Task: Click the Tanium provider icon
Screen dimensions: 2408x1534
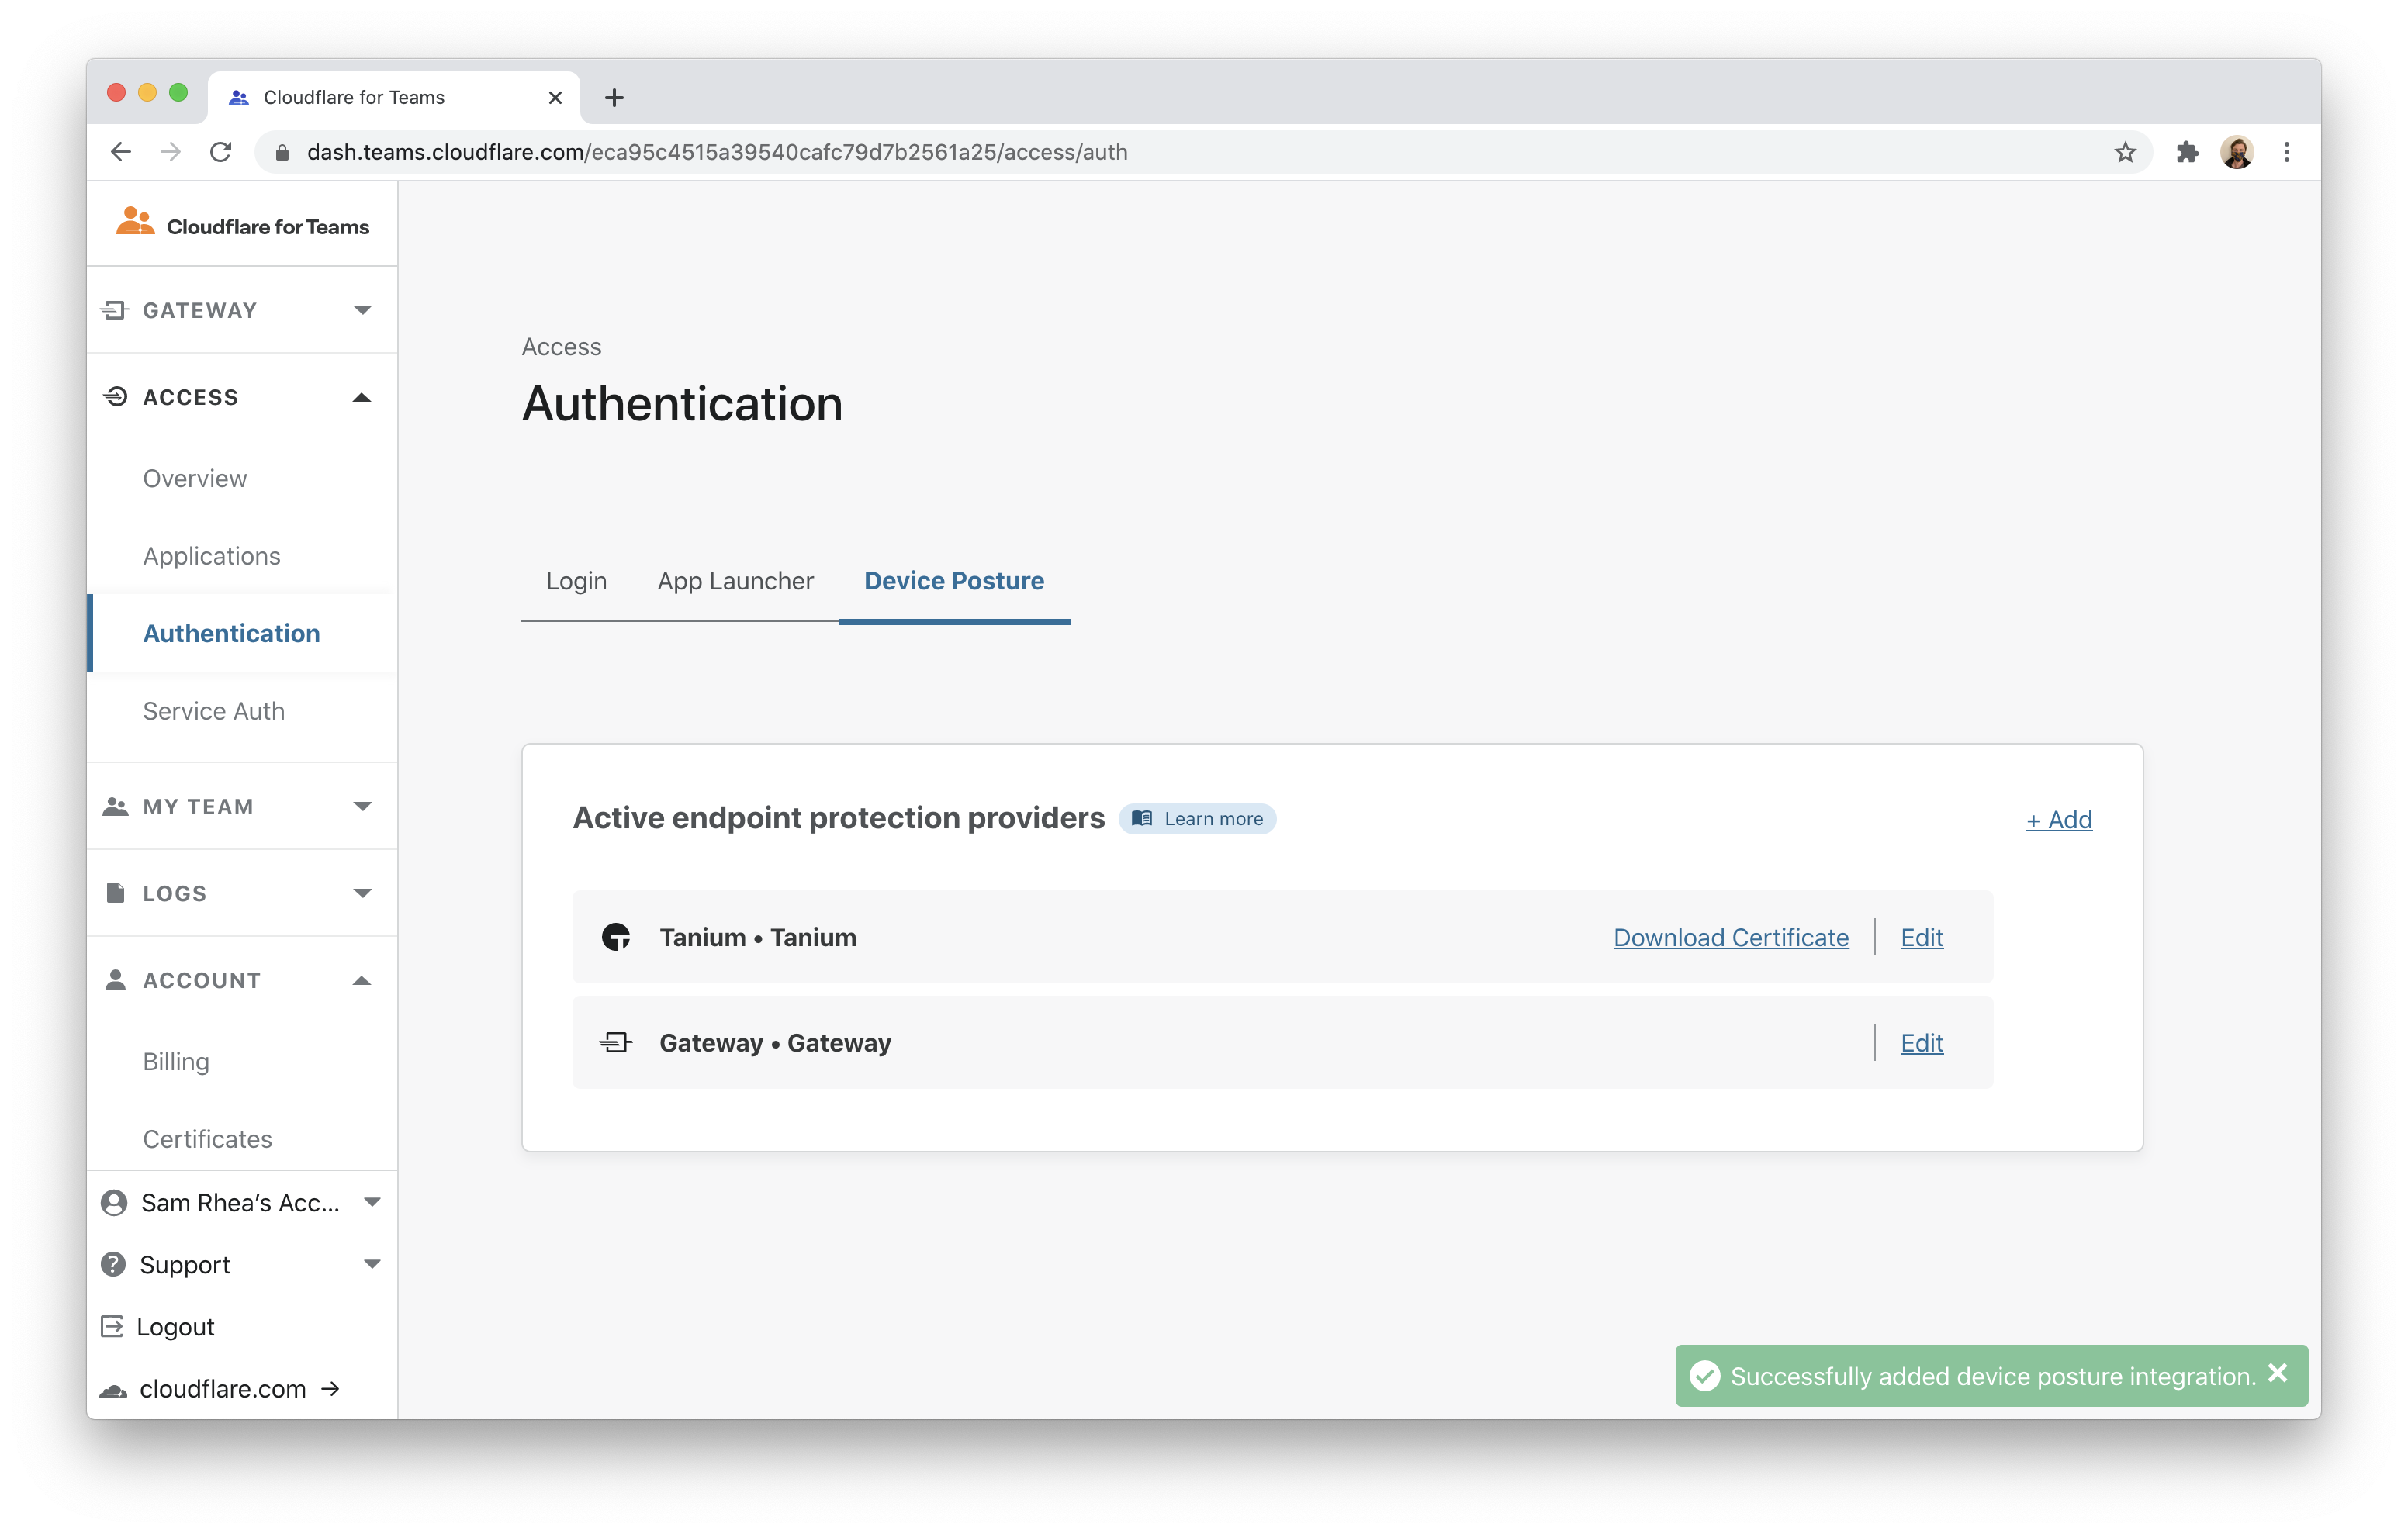Action: pos(616,937)
